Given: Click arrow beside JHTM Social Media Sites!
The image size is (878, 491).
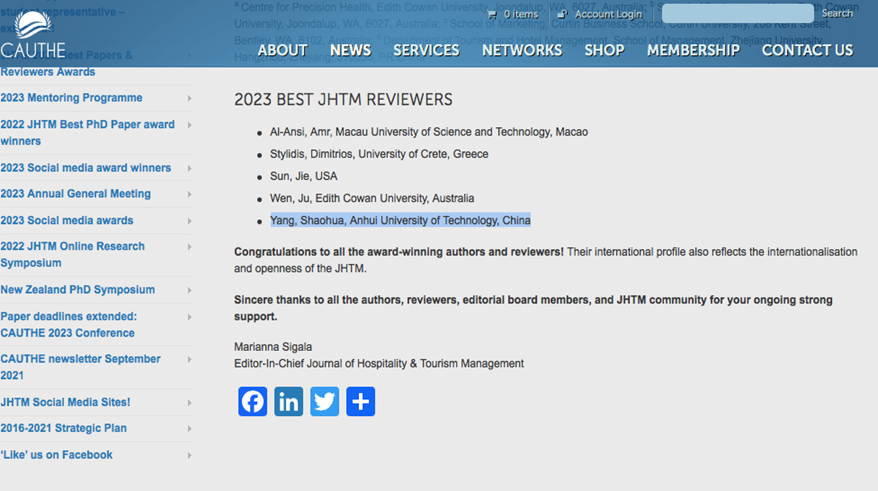Looking at the screenshot, I should click(189, 403).
